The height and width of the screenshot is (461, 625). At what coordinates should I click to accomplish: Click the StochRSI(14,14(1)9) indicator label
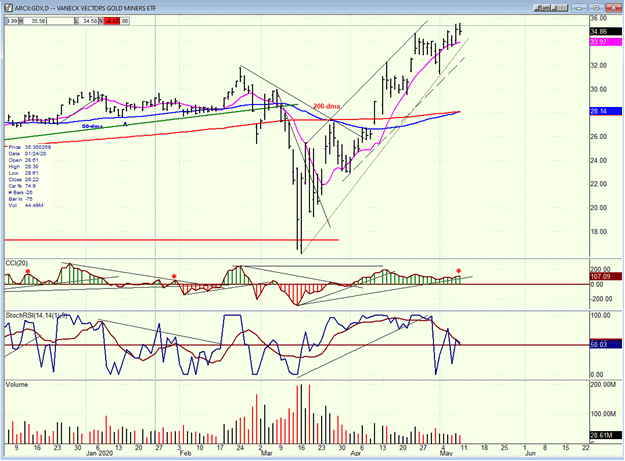(x=37, y=316)
